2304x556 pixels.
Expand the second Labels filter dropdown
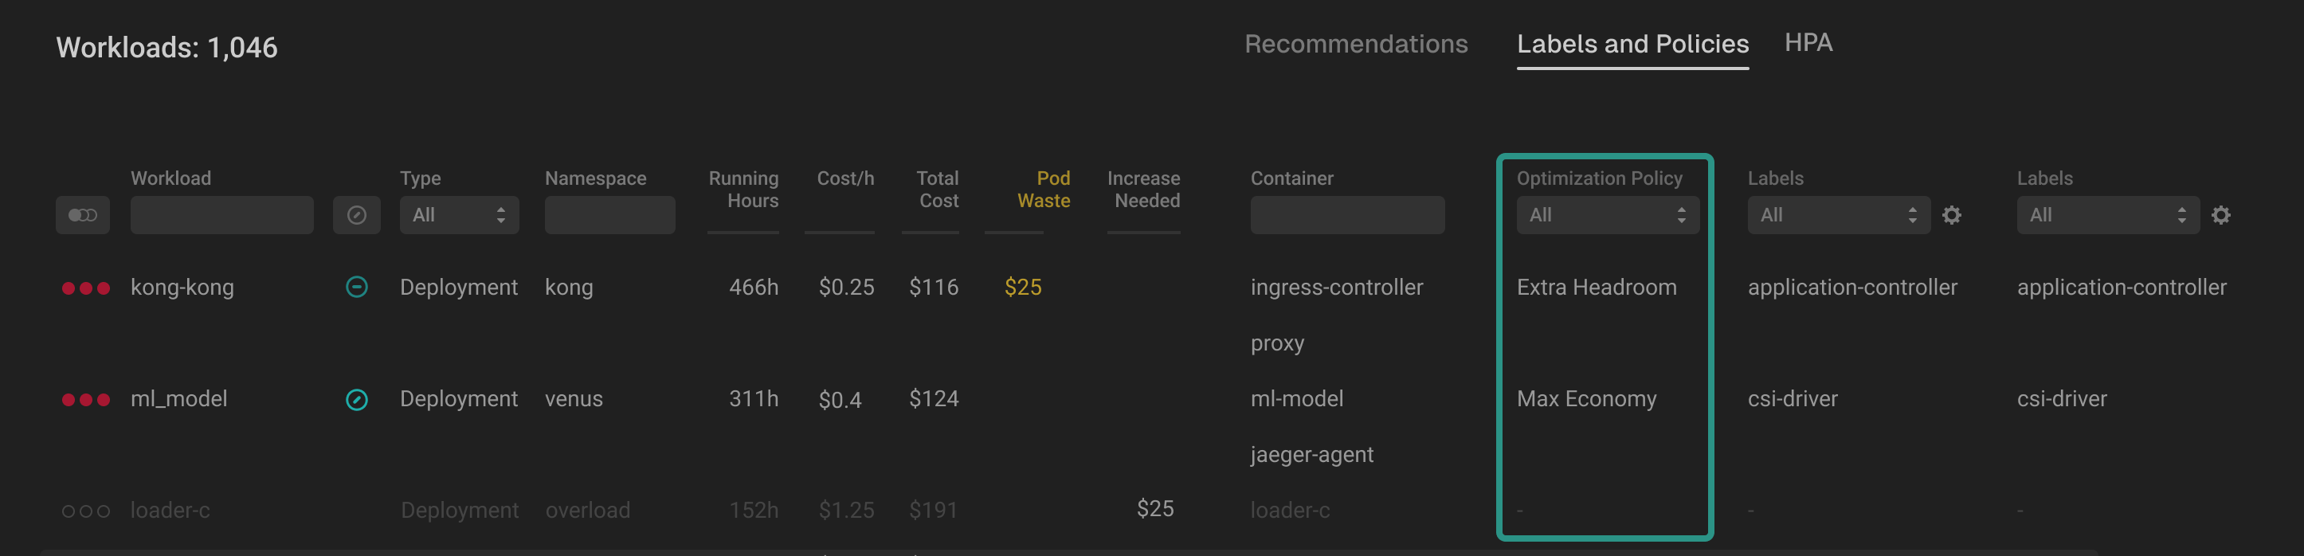(2107, 215)
